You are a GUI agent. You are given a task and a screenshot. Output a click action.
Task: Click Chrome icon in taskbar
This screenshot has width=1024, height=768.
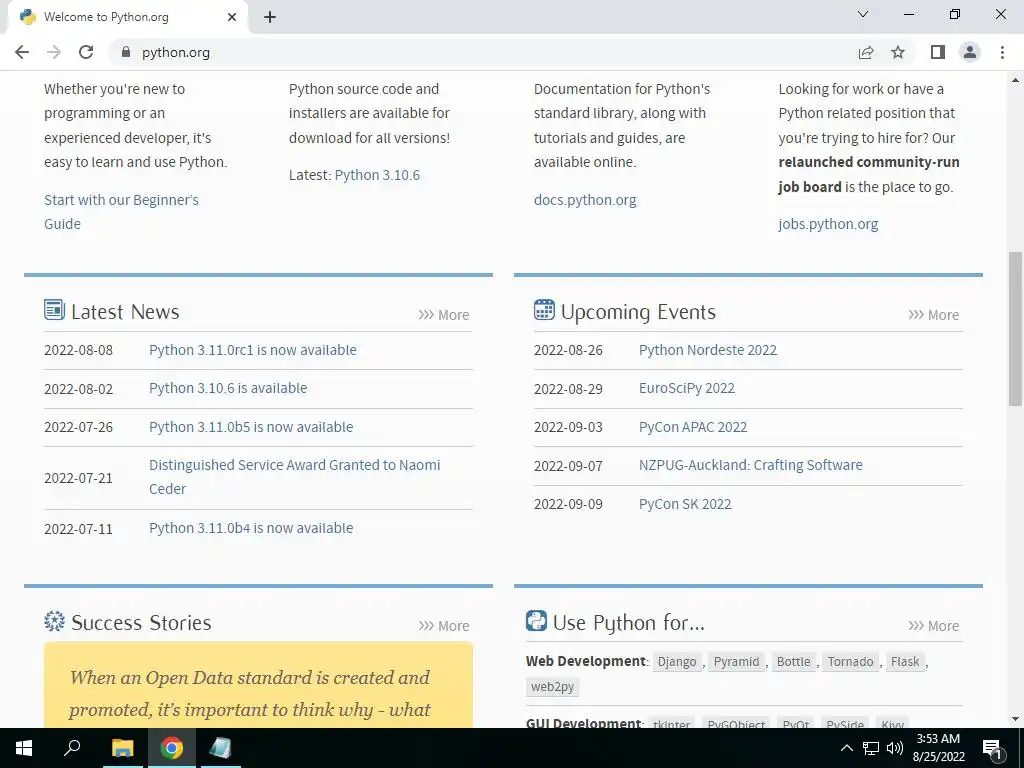click(172, 748)
